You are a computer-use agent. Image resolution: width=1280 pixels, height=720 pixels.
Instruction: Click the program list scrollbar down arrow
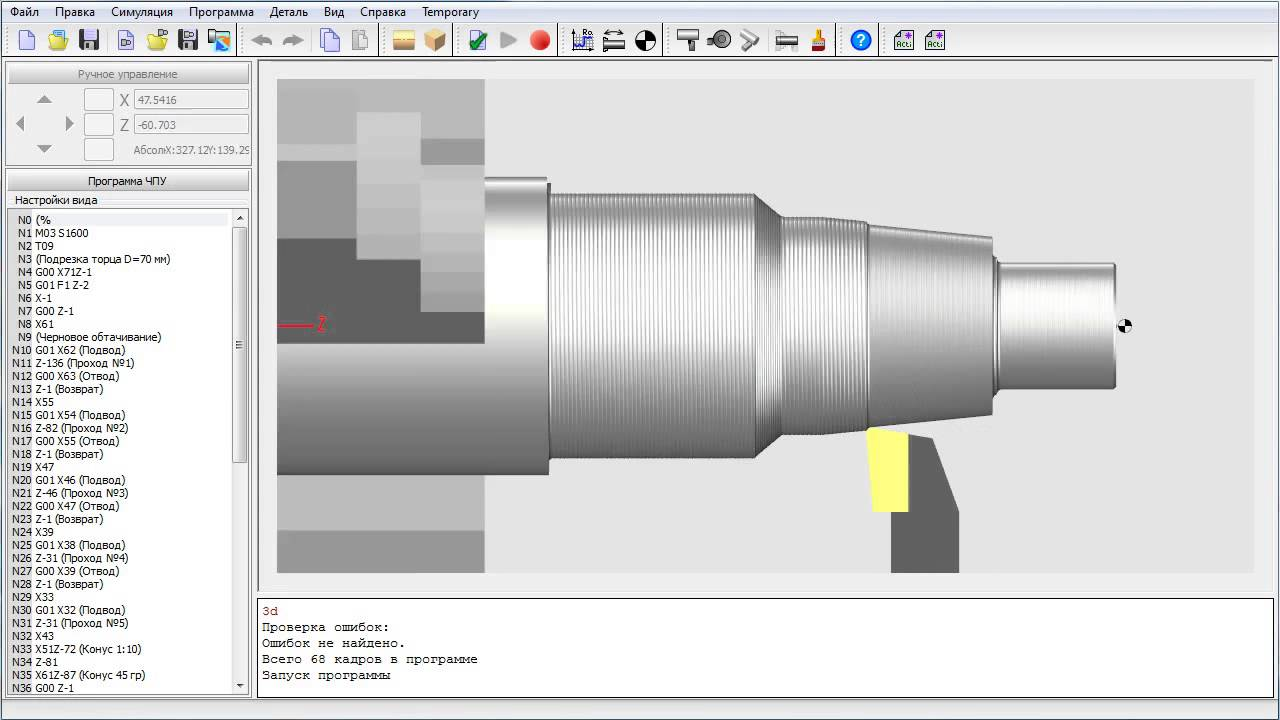pyautogui.click(x=240, y=685)
